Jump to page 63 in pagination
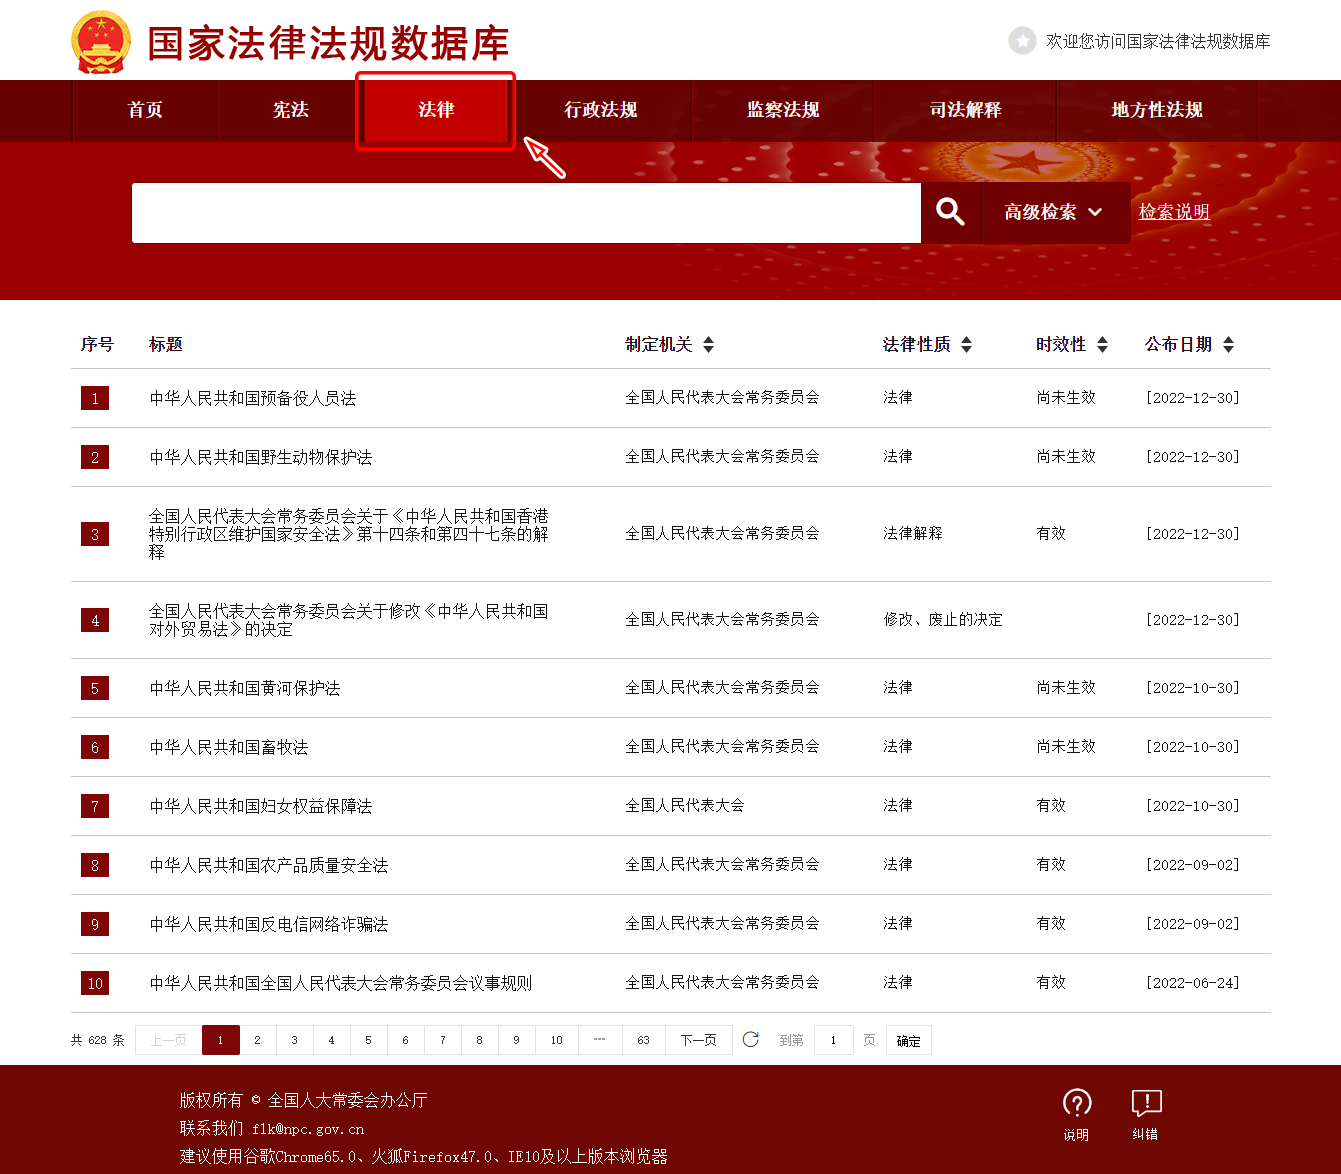The height and width of the screenshot is (1174, 1341). pyautogui.click(x=643, y=1040)
